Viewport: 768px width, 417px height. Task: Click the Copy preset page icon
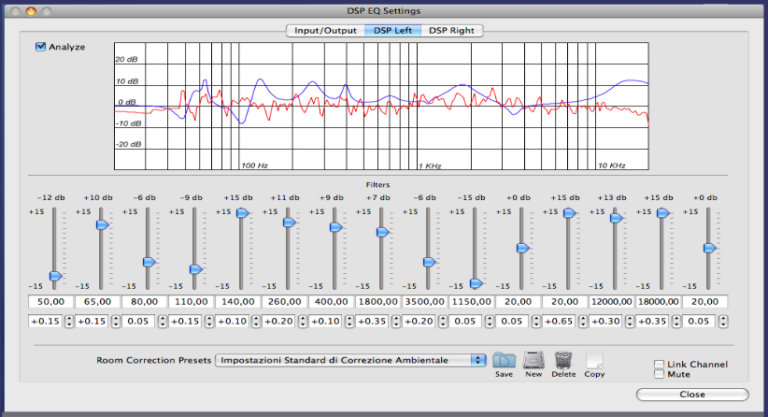point(594,360)
